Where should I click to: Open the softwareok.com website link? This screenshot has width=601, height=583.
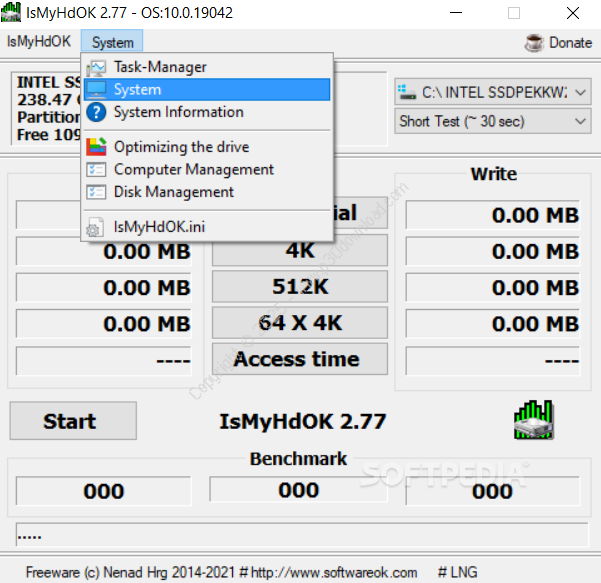334,572
